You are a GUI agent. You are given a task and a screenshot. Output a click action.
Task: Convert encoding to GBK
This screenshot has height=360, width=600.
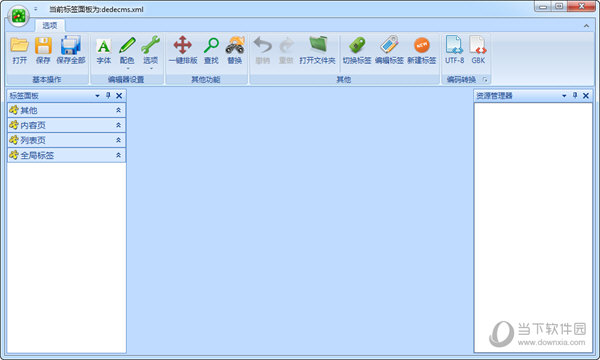[x=478, y=50]
